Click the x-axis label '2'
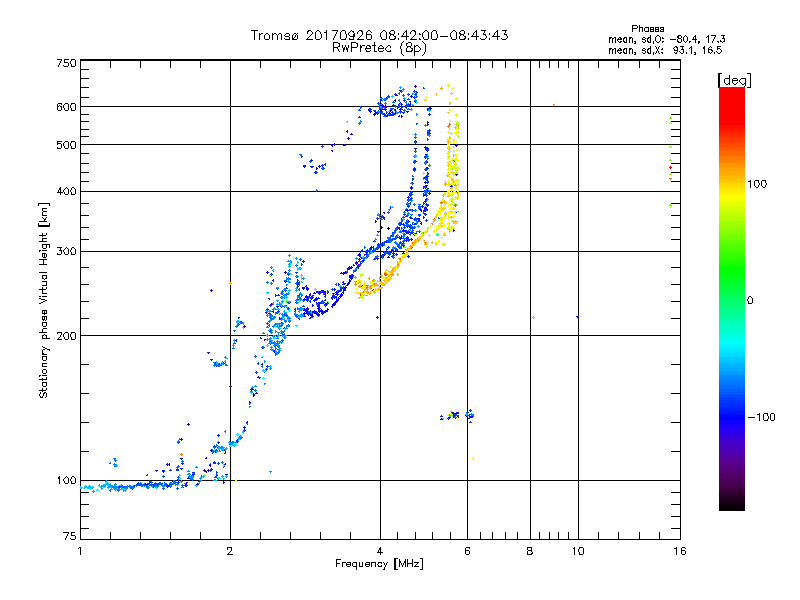The width and height of the screenshot is (800, 600). tap(230, 551)
